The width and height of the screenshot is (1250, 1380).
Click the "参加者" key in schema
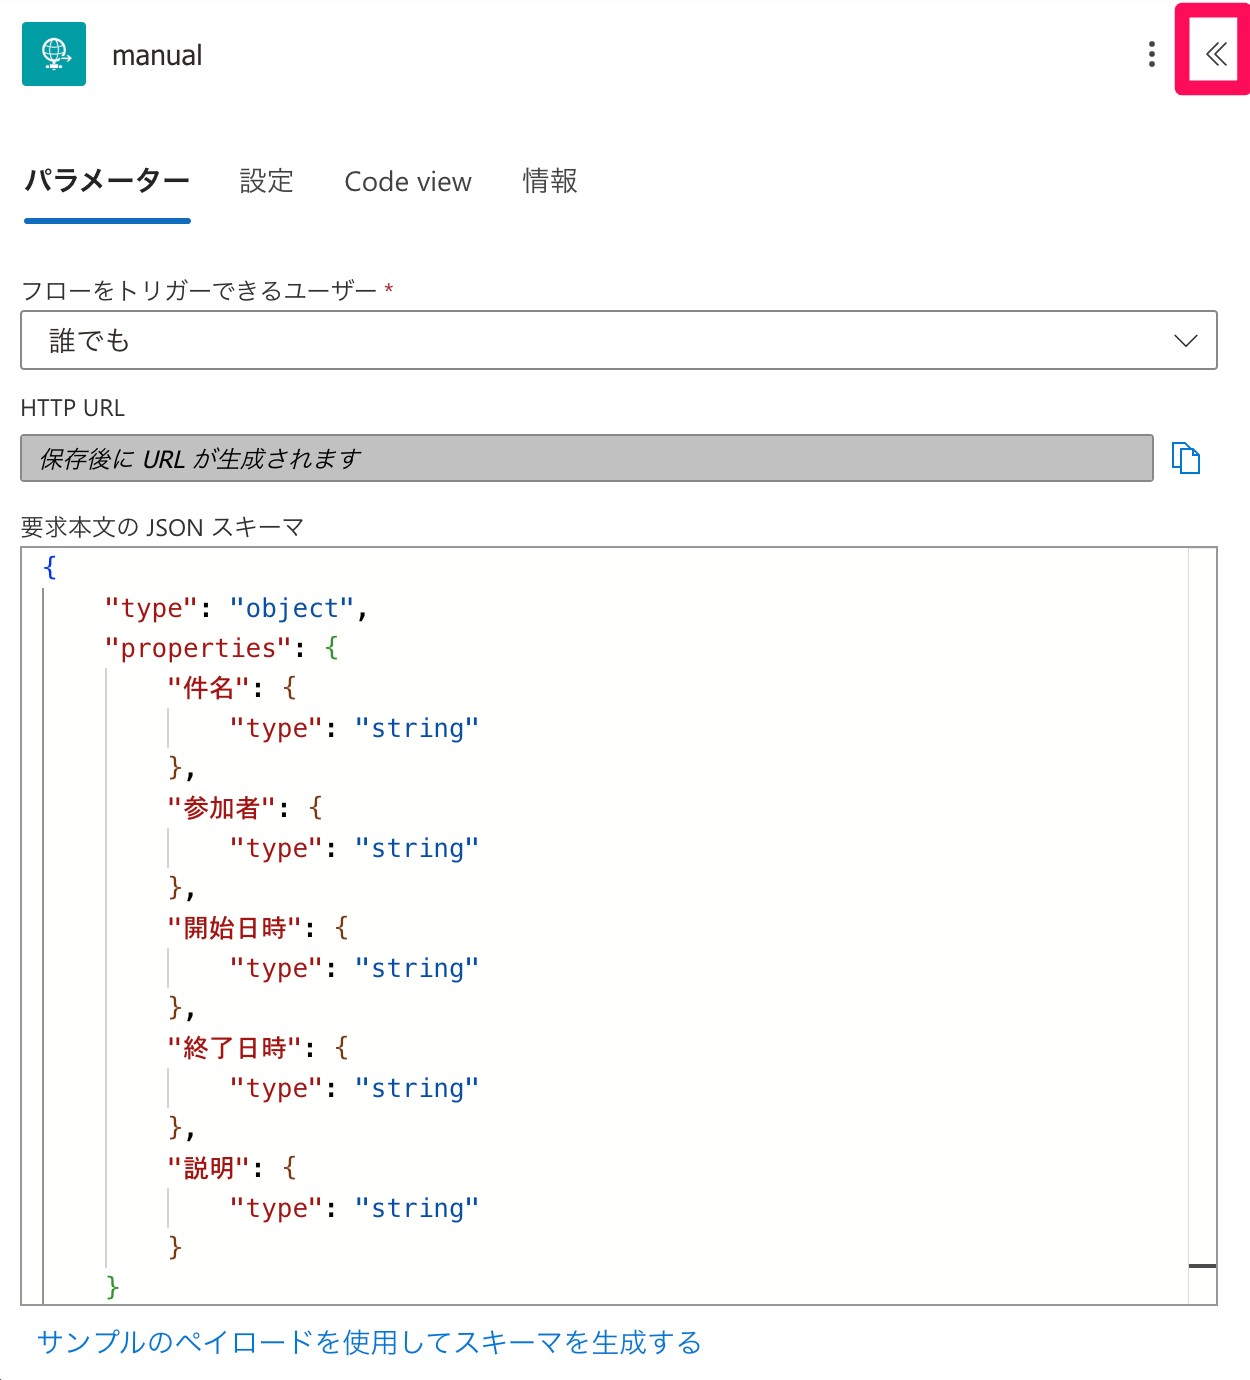[221, 808]
